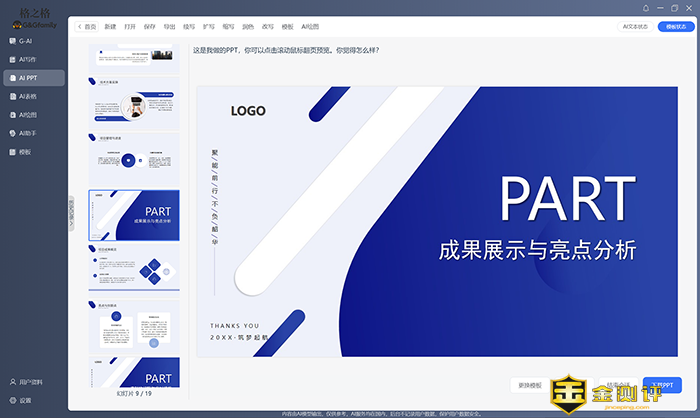Screen dimensions: 700x418
Task: Switch to AI文本状态 mode
Action: pyautogui.click(x=636, y=27)
